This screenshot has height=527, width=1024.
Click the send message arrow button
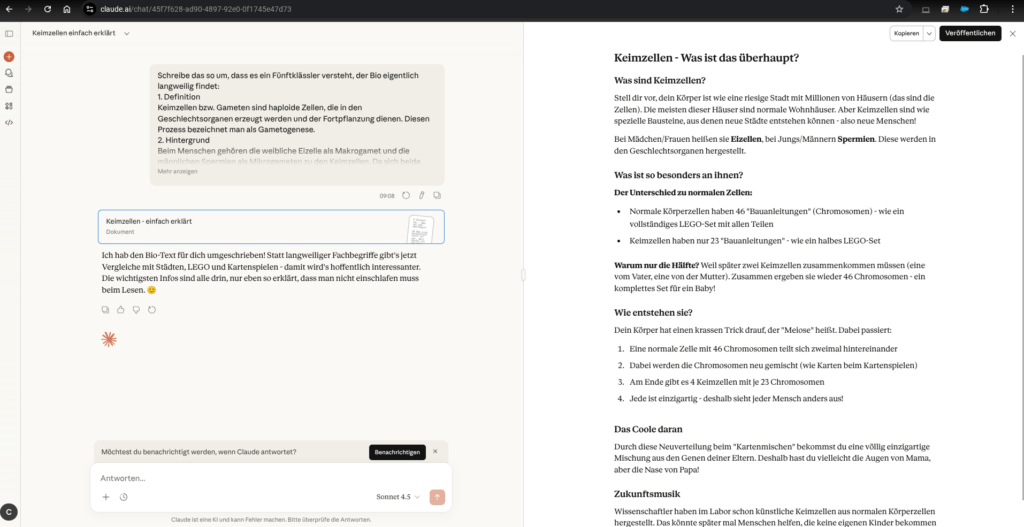[436, 497]
